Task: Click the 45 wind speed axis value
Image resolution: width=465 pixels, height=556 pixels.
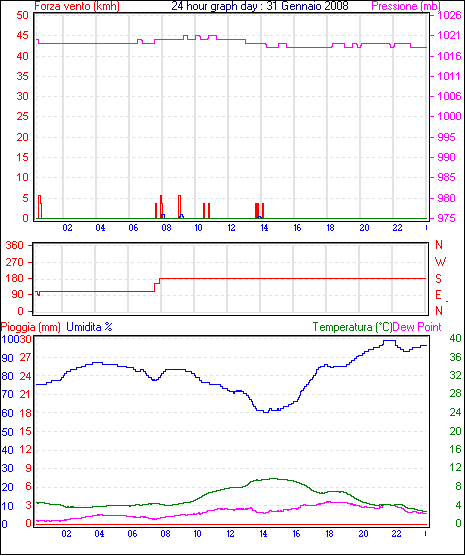Action: 22,35
